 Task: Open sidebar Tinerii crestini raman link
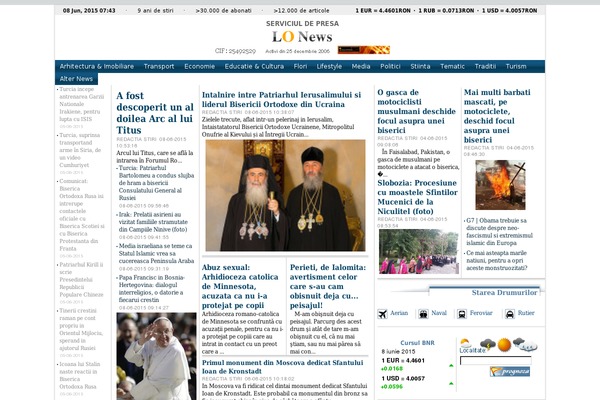[81, 329]
